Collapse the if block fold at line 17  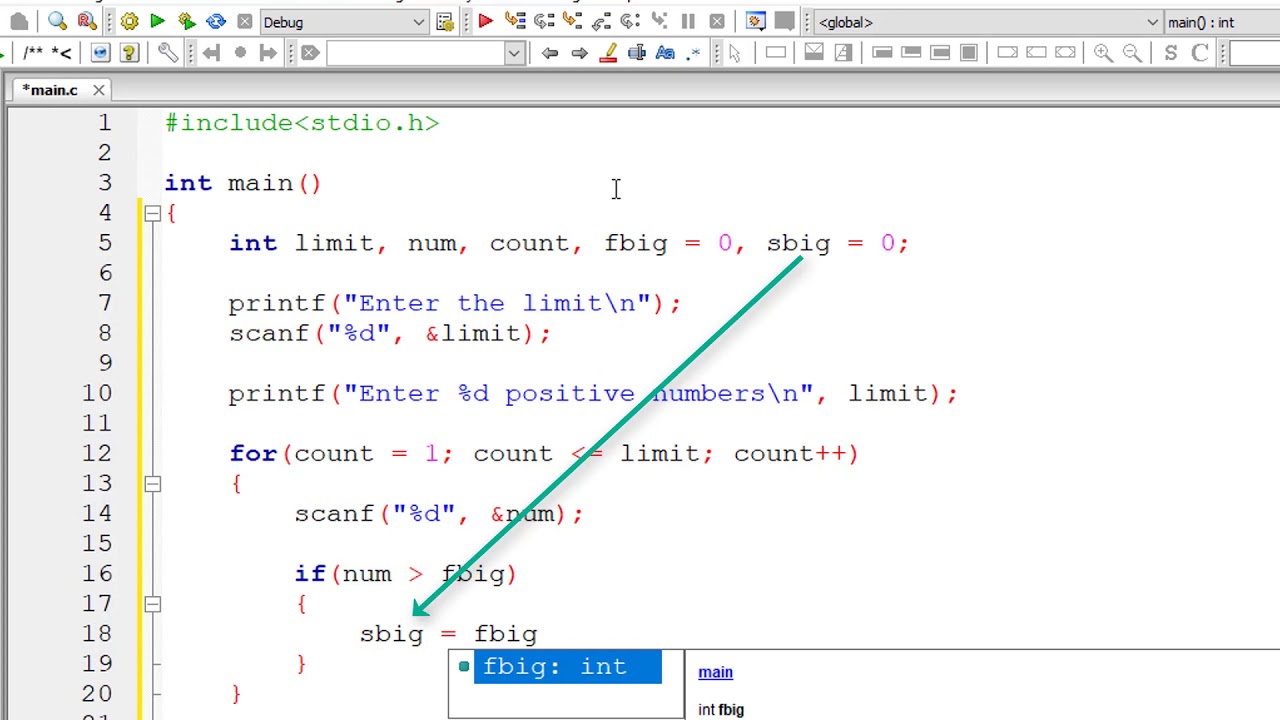[152, 603]
